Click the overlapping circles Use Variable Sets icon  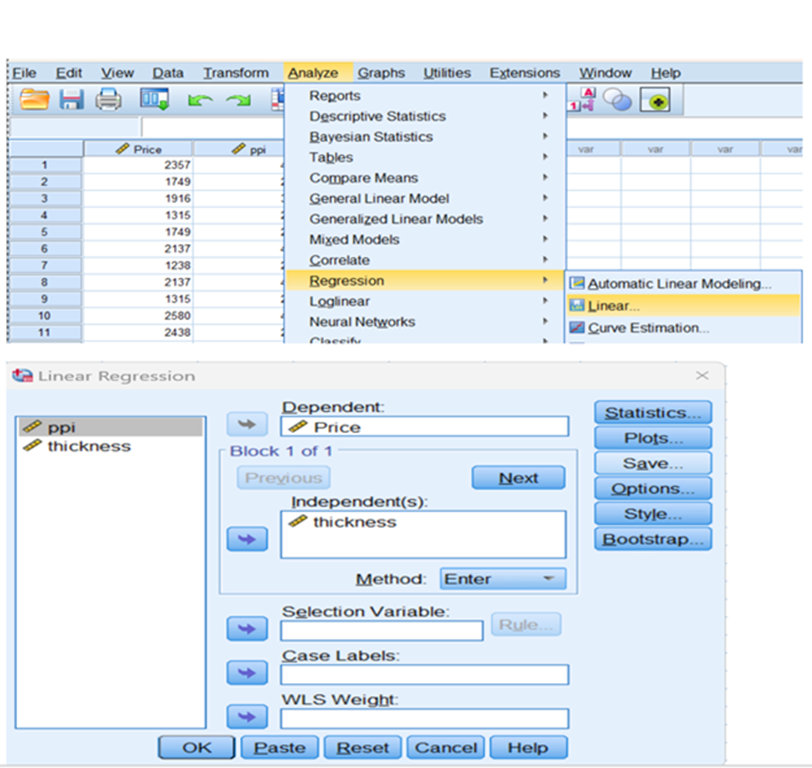(617, 99)
